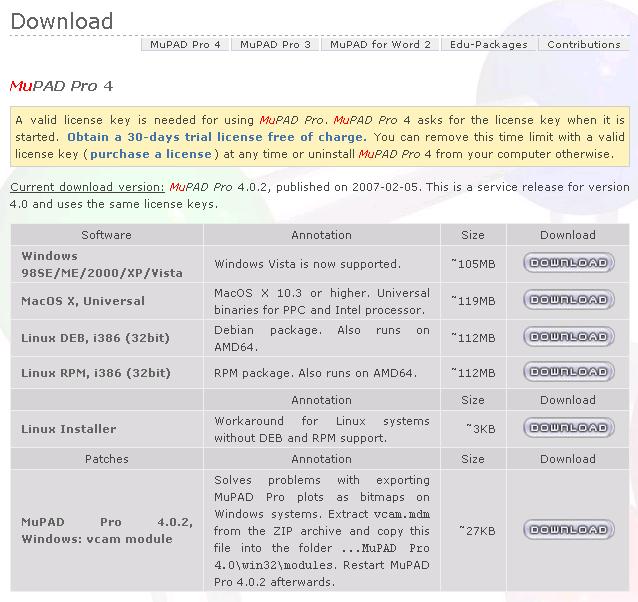Select the 'MacOS X, Universal' row label
638x602 pixels.
click(83, 301)
